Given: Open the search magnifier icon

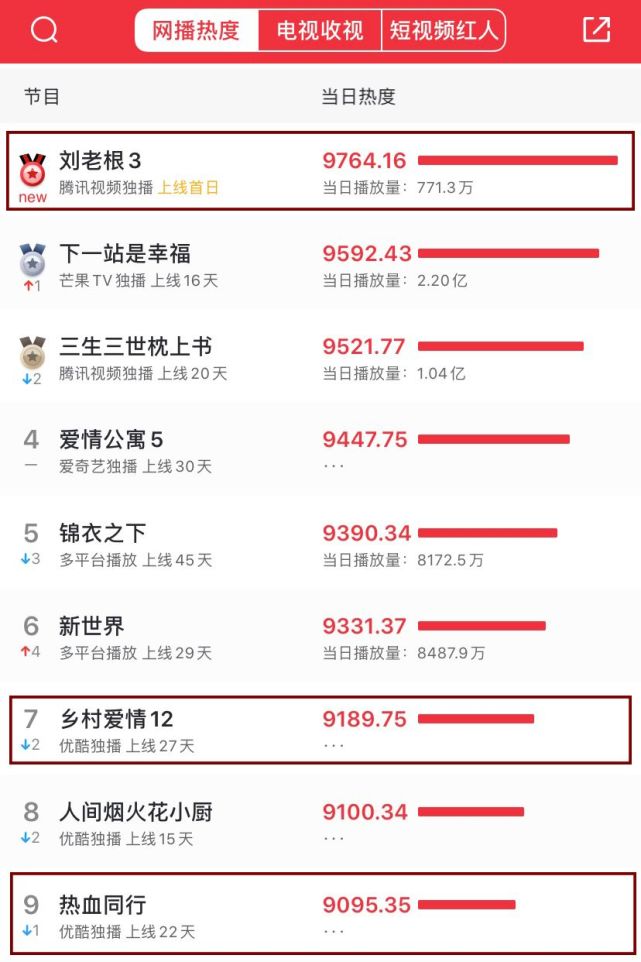Looking at the screenshot, I should tap(44, 31).
